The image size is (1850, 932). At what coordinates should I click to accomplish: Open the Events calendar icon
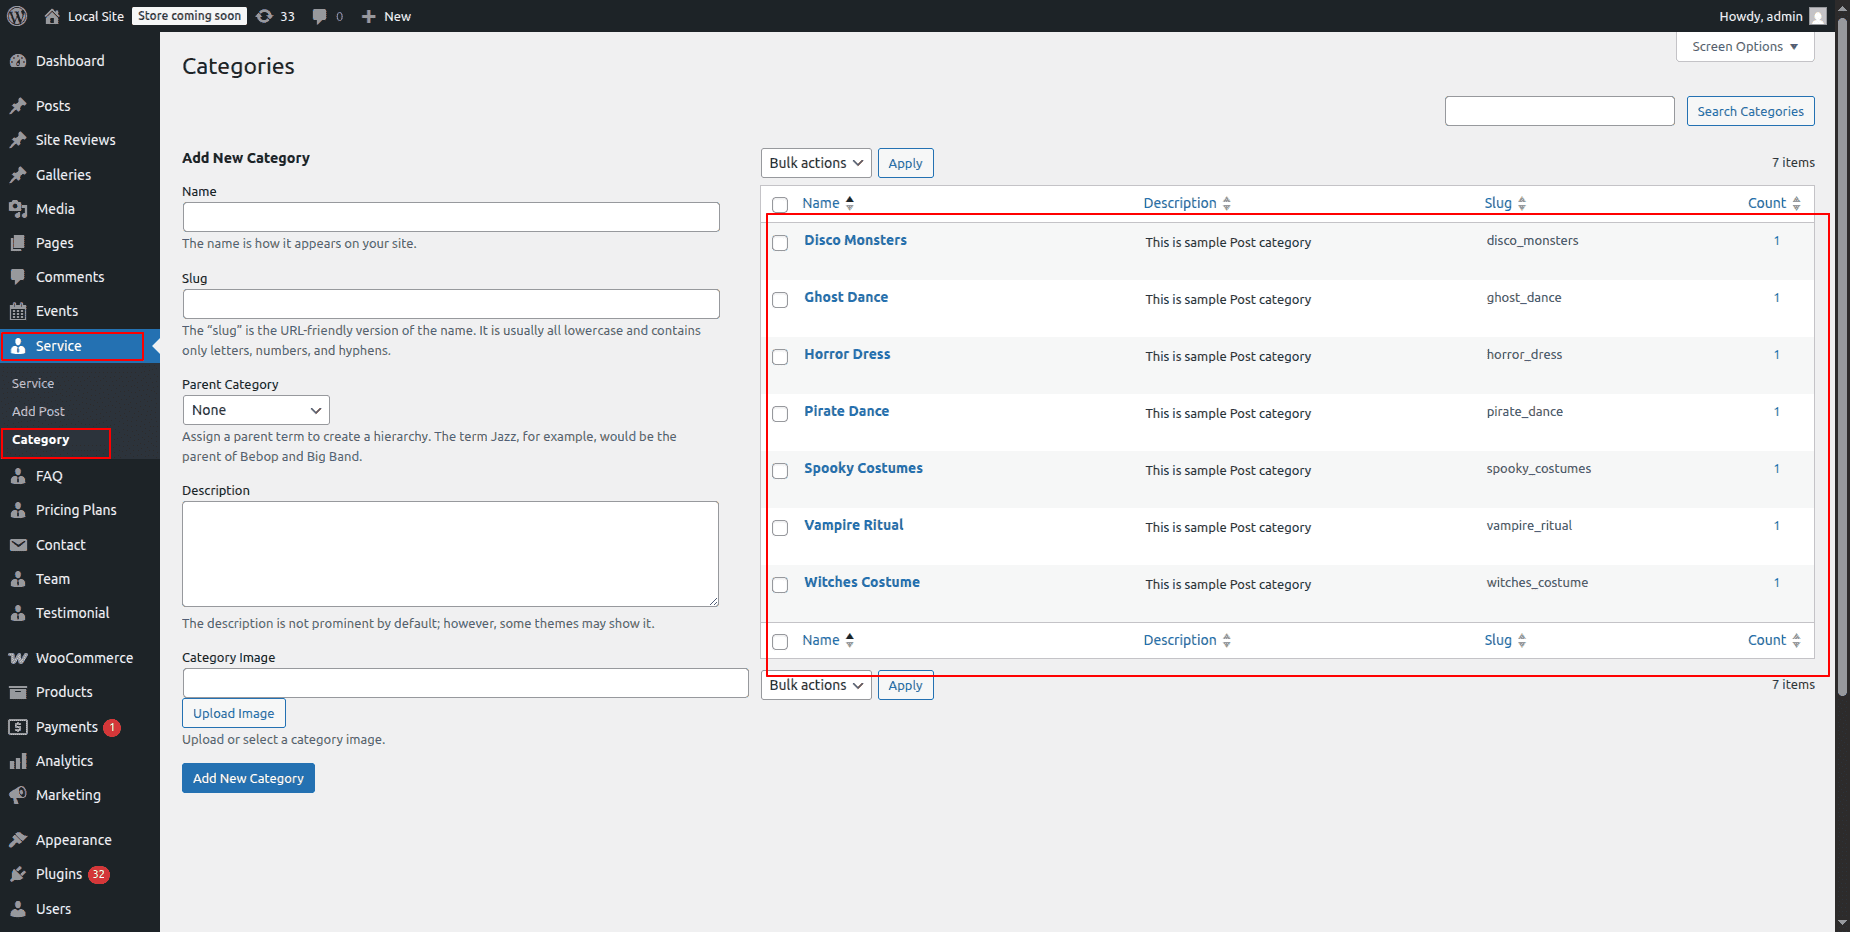tap(18, 311)
